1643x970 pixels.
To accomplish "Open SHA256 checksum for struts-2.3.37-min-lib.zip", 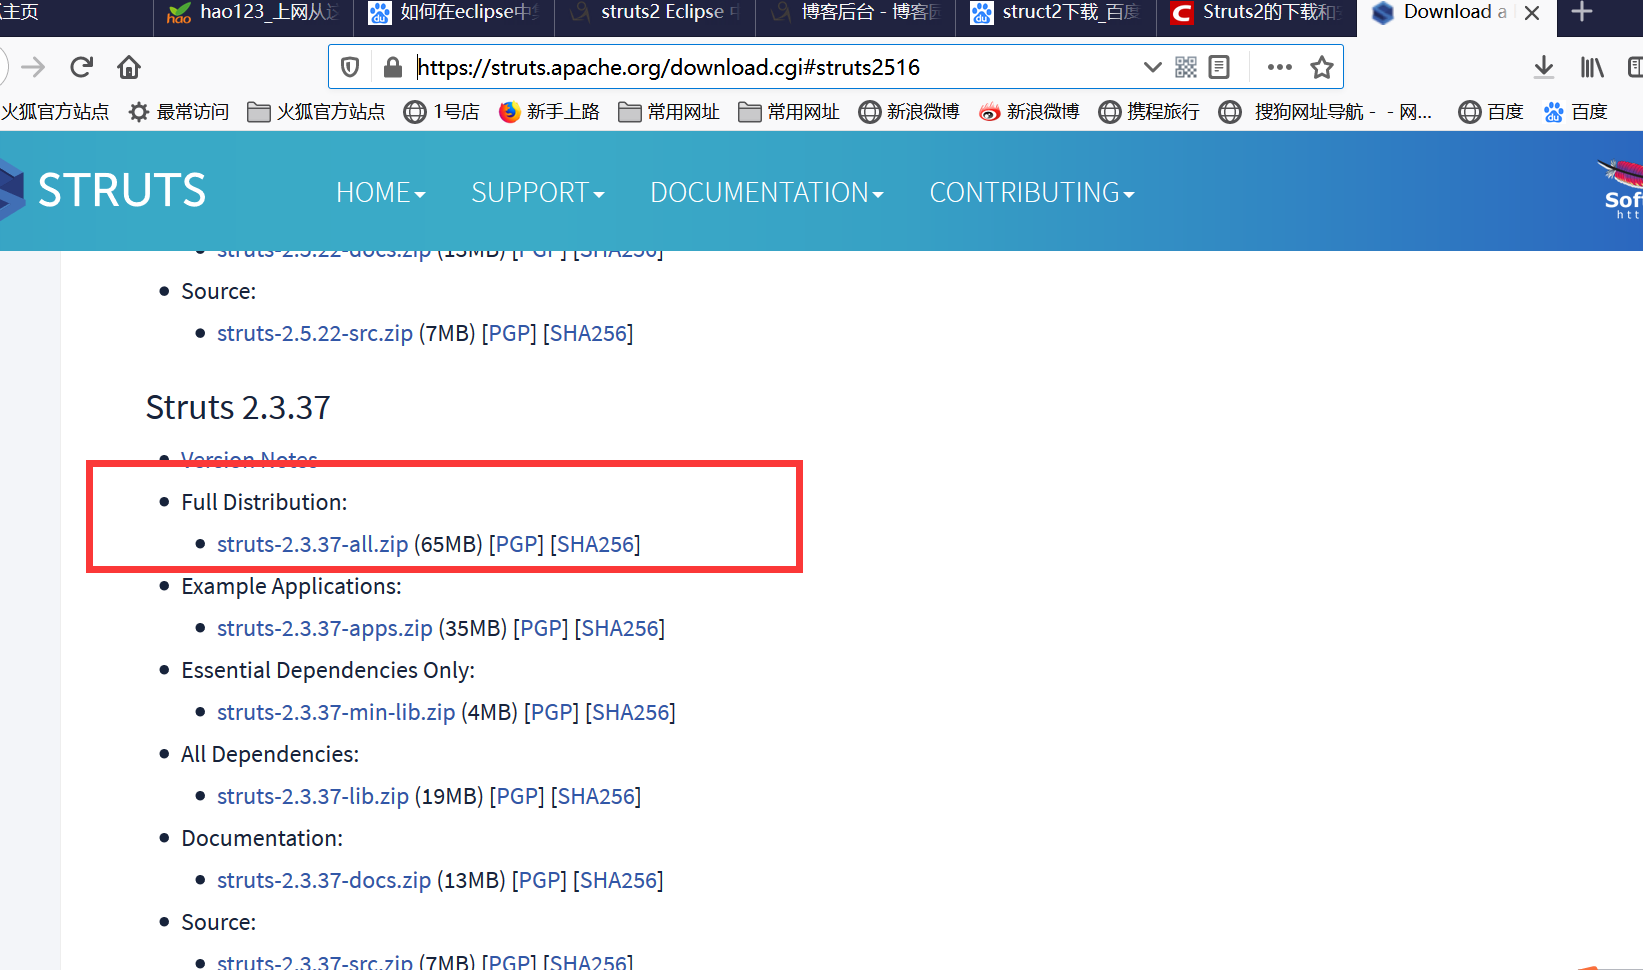I will (630, 712).
